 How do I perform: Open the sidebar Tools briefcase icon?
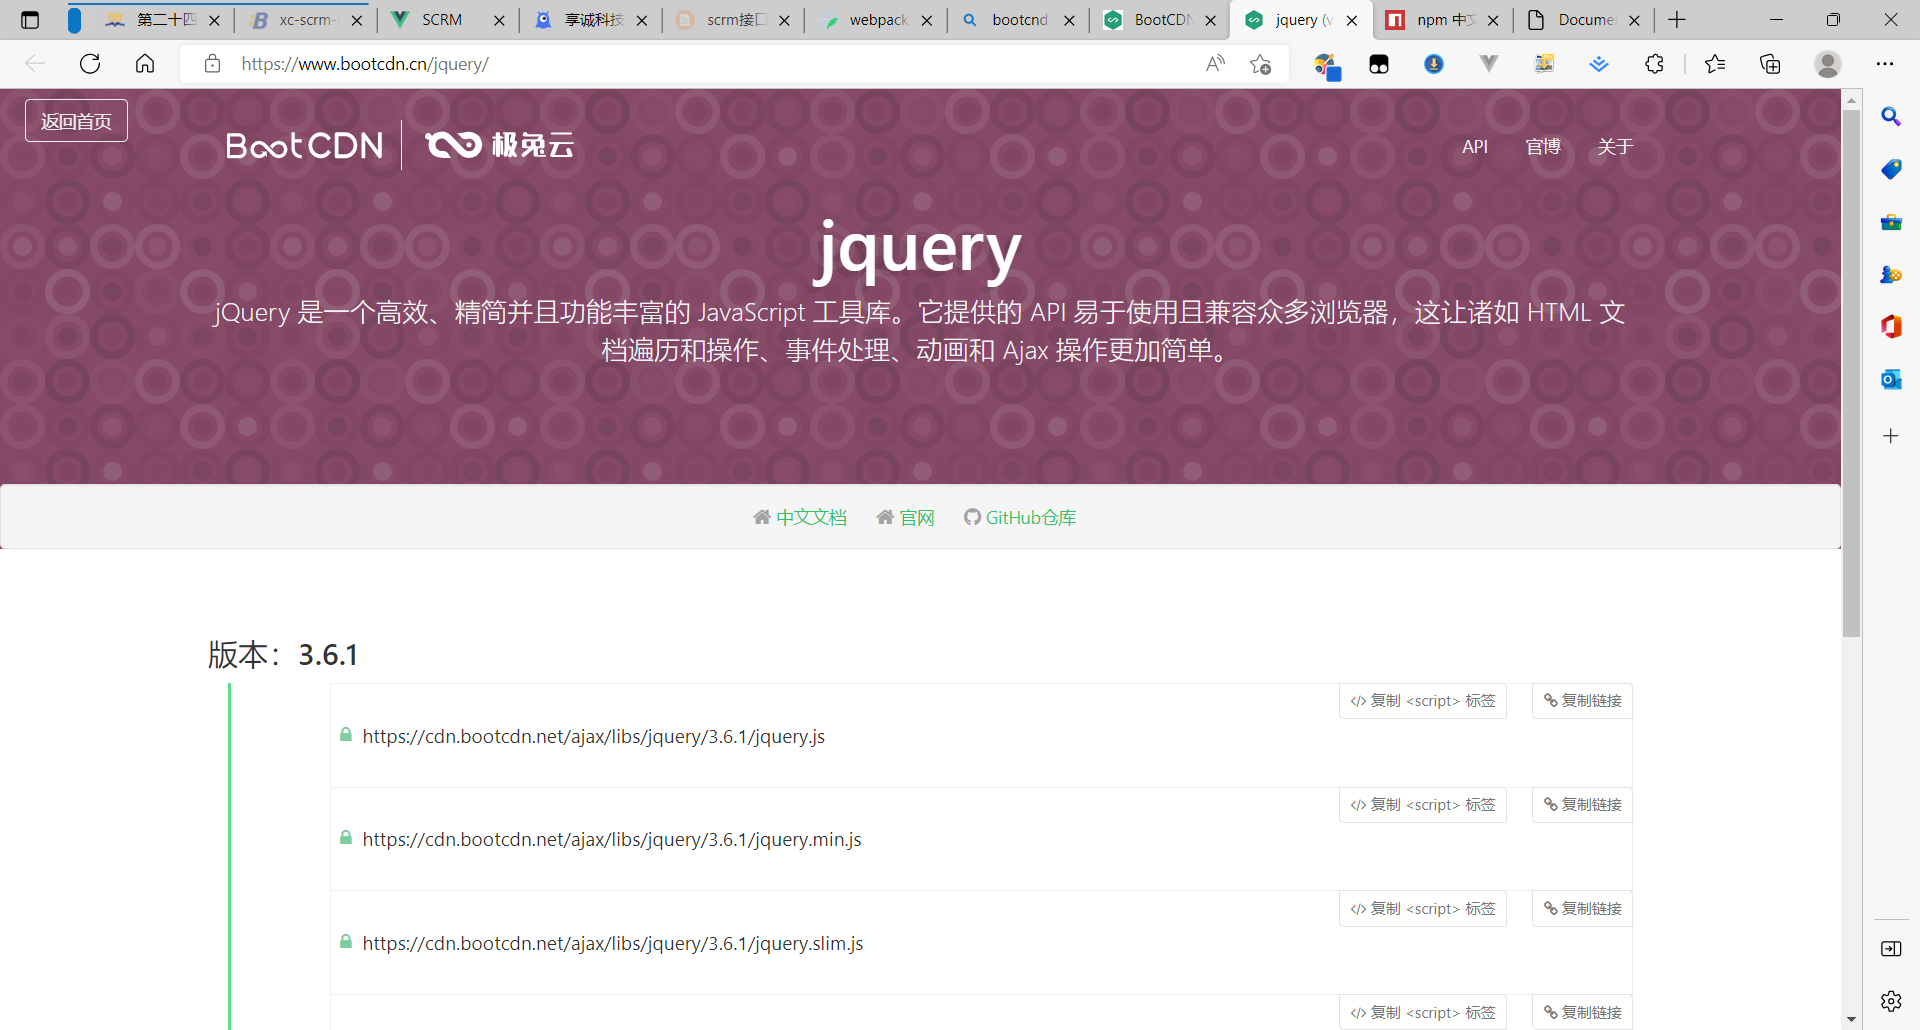[x=1891, y=222]
